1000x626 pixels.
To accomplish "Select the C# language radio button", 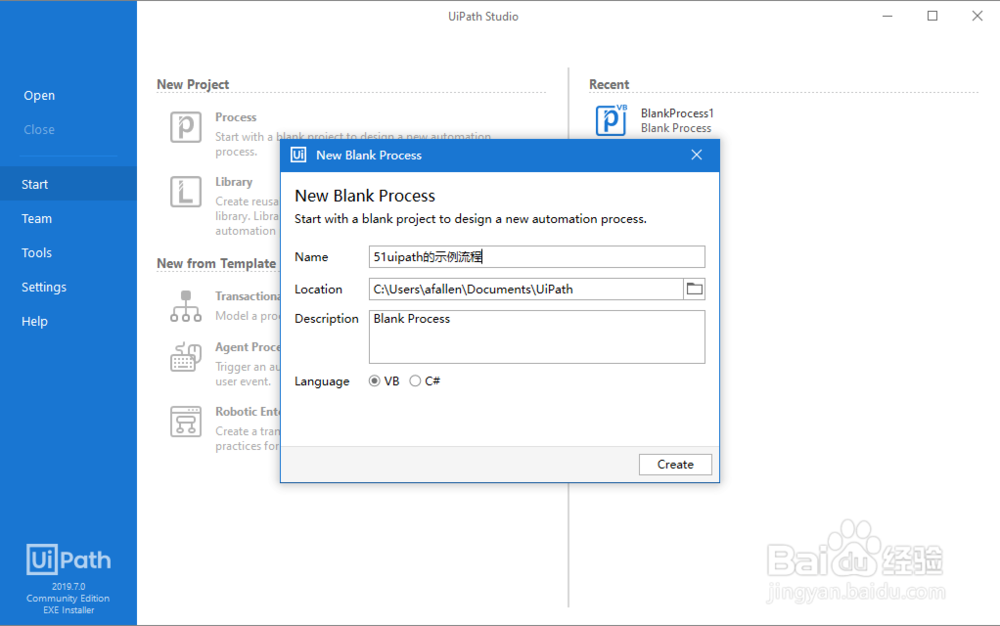I will point(415,381).
